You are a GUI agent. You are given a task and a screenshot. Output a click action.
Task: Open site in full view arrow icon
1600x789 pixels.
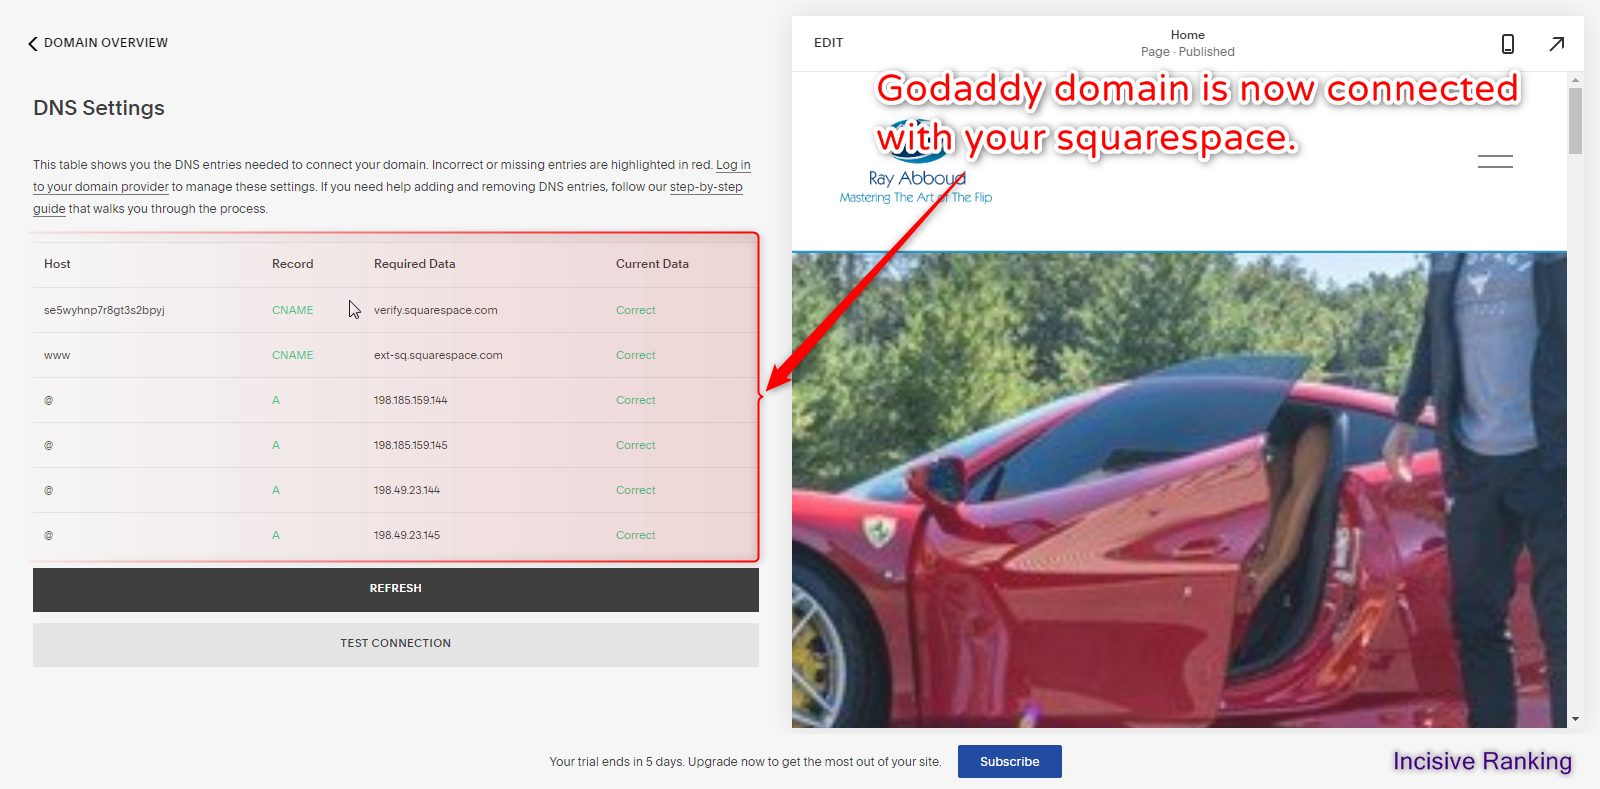[1557, 44]
